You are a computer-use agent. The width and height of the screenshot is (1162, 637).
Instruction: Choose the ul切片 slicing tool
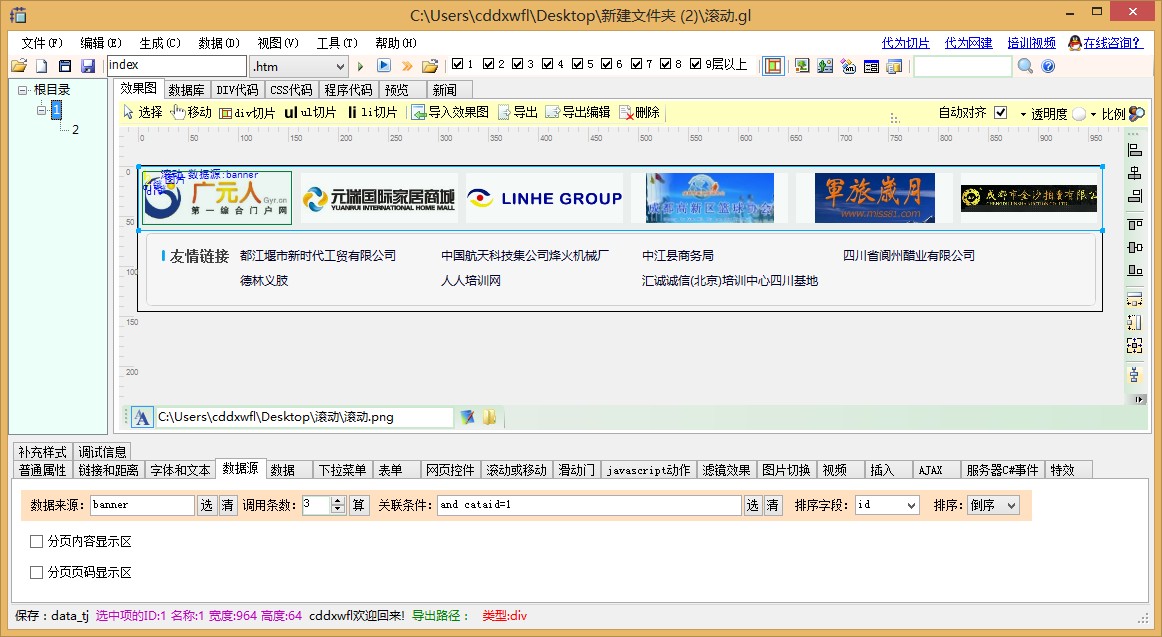tap(311, 112)
